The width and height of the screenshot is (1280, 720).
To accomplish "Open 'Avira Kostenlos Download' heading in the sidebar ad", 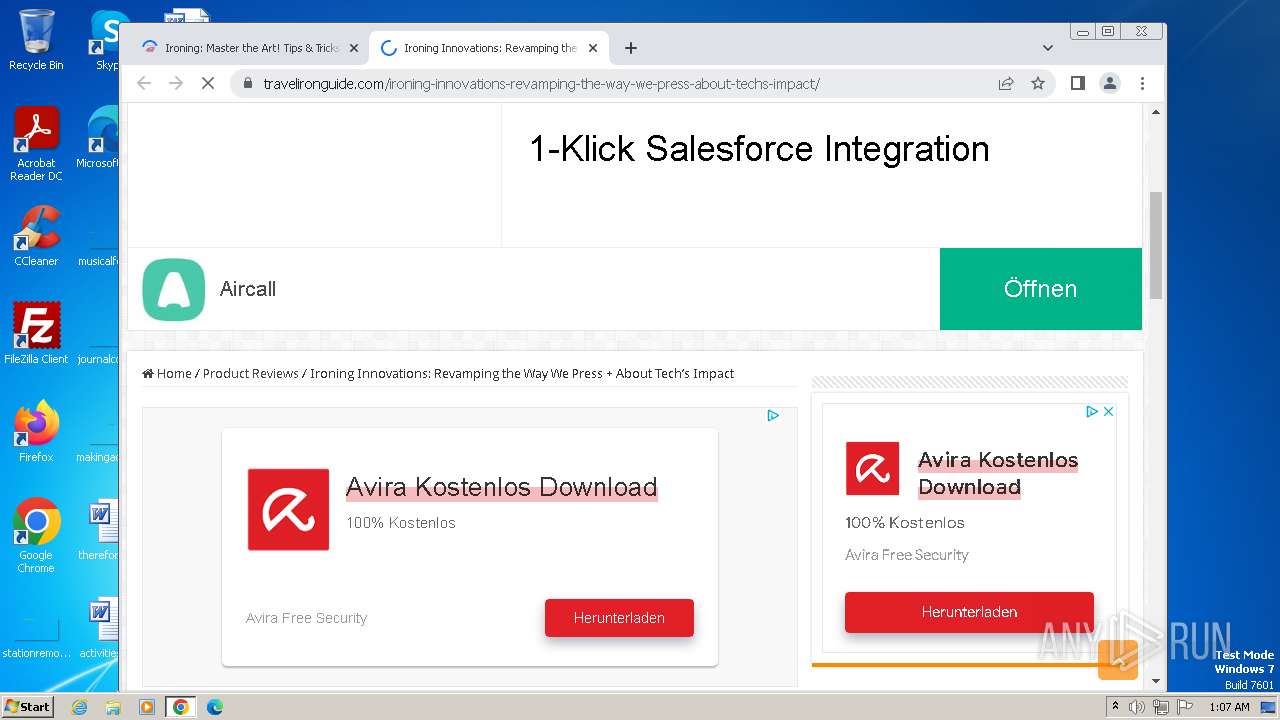I will (x=998, y=473).
